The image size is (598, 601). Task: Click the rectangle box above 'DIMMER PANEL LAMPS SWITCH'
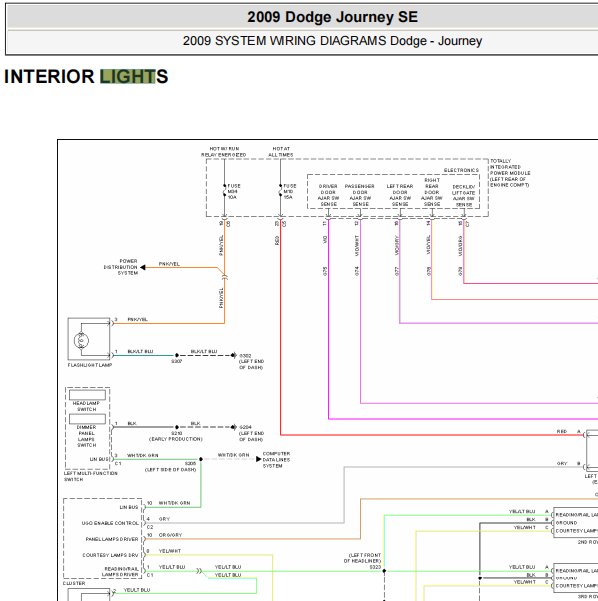(x=87, y=419)
